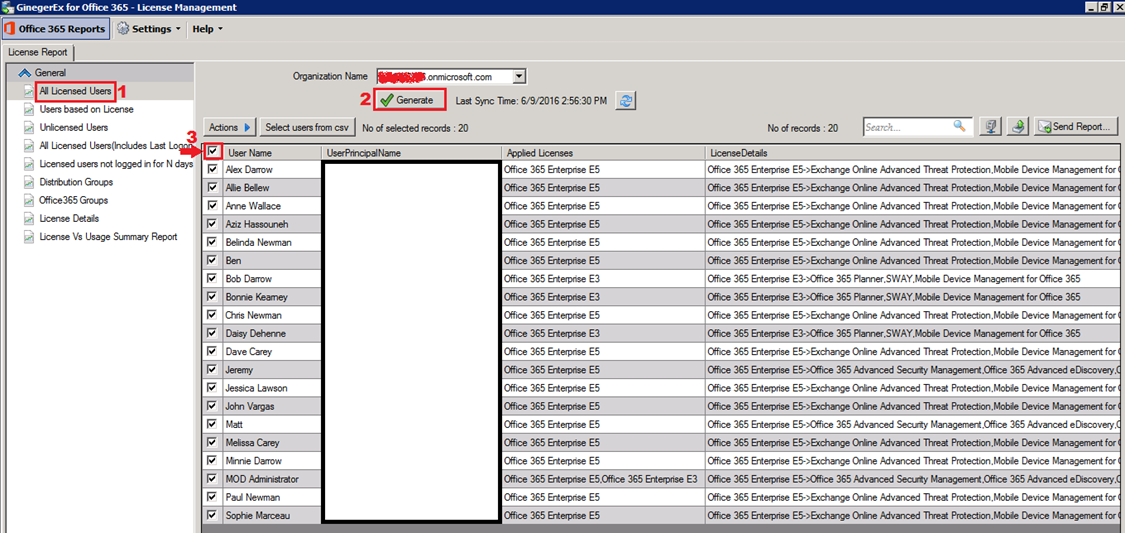
Task: Select the Jessica Lawson name cell
Action: coord(272,388)
